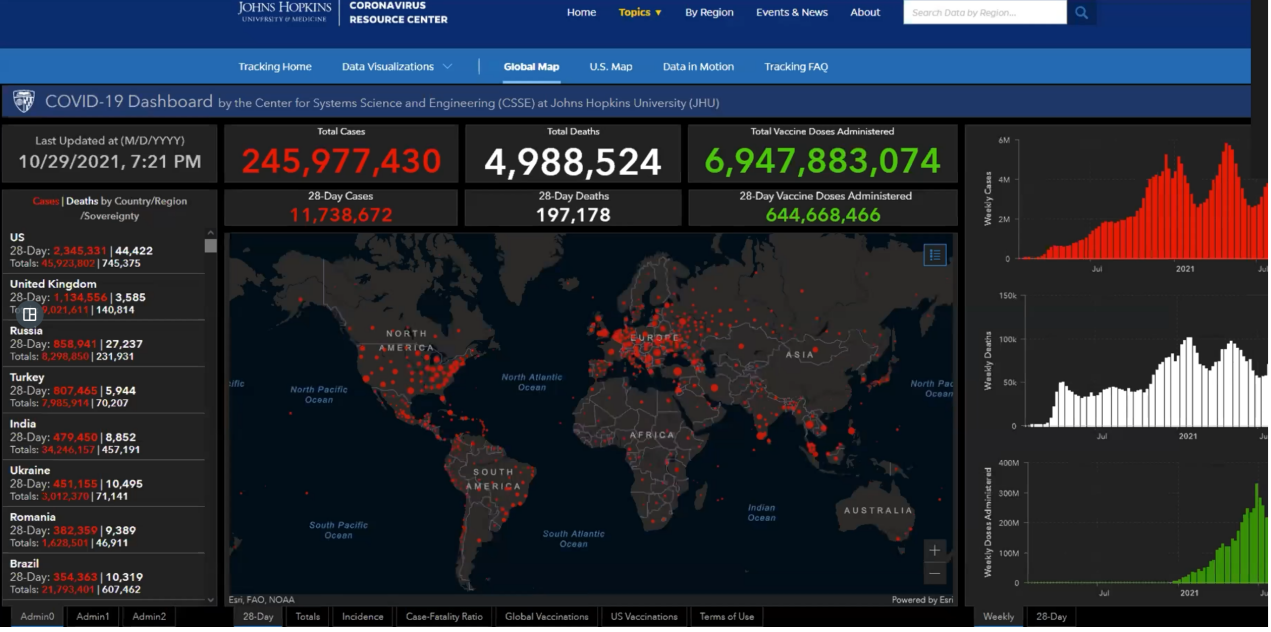Show the Case-Fatality Ratio map
Viewport: 1271px width, 632px height.
coord(444,617)
